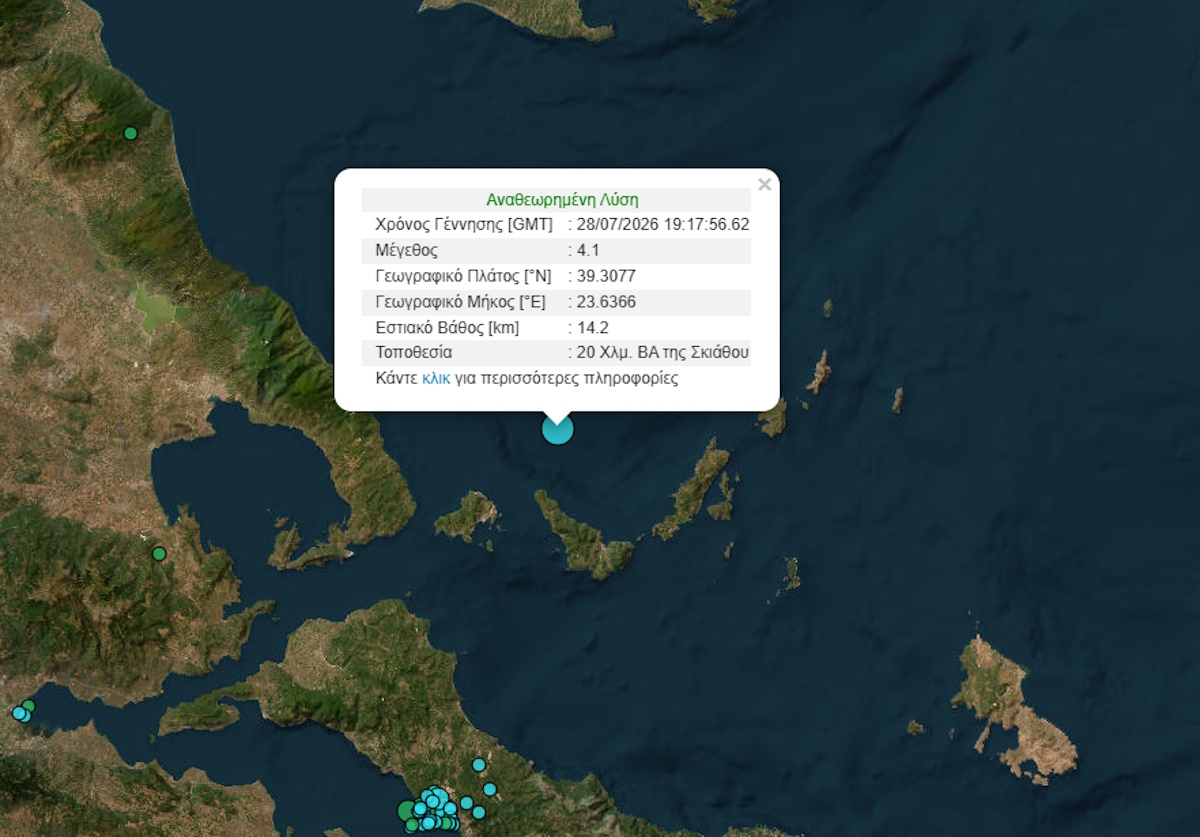
Task: Click the northernmost cyan marker on Evia
Action: 479,765
